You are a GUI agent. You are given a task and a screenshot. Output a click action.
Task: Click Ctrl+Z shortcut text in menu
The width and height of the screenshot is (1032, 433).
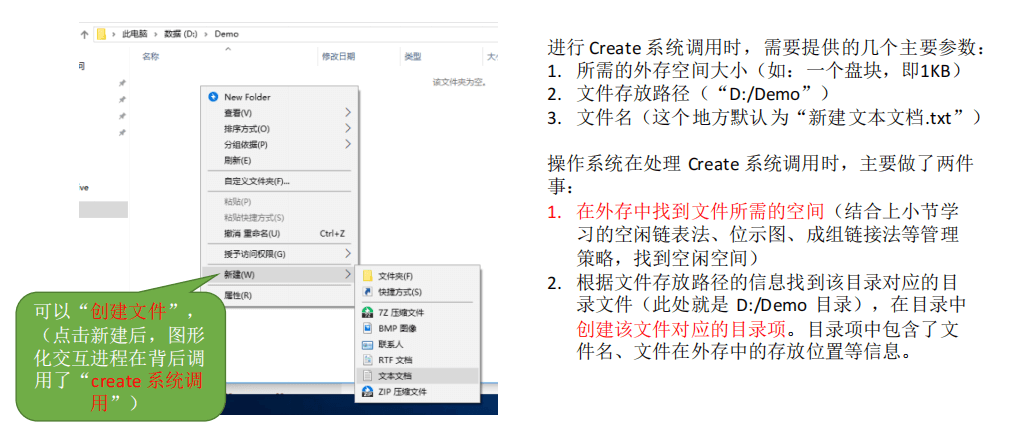[x=332, y=233]
